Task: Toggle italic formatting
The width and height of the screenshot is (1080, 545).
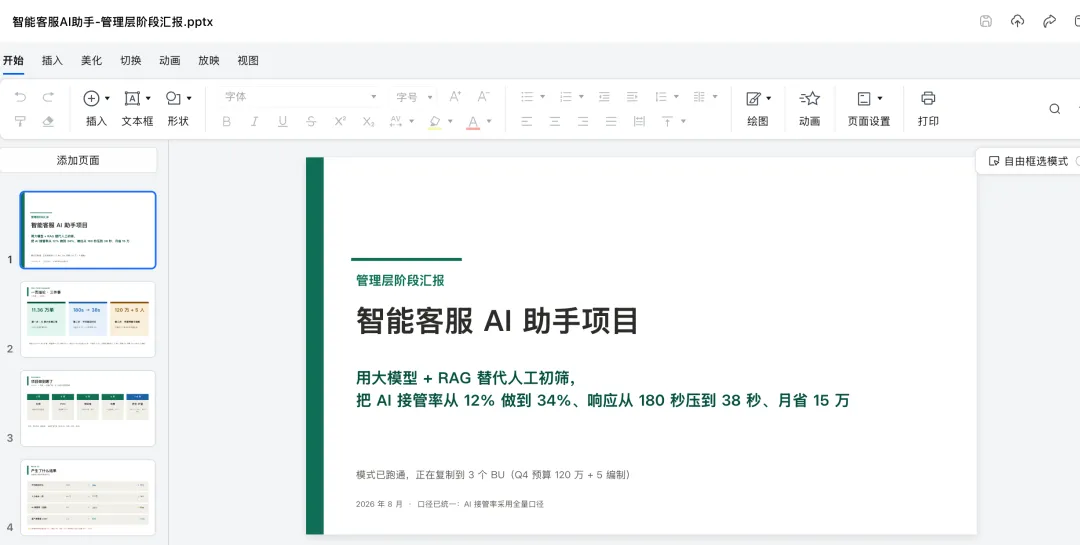Action: (x=254, y=121)
